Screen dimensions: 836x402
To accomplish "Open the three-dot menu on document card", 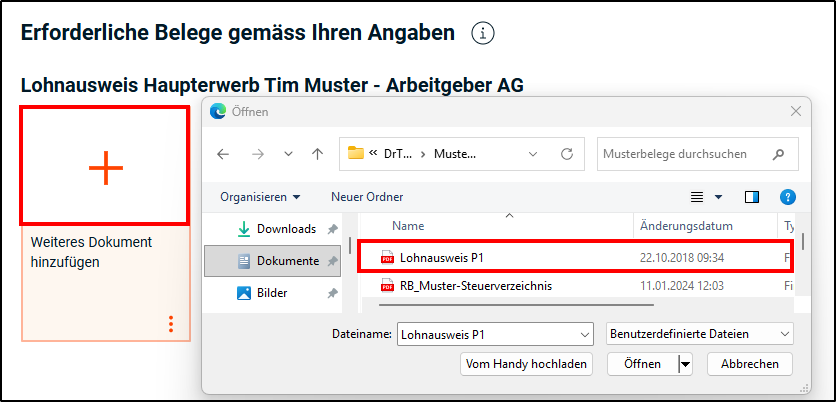I will pos(171,324).
